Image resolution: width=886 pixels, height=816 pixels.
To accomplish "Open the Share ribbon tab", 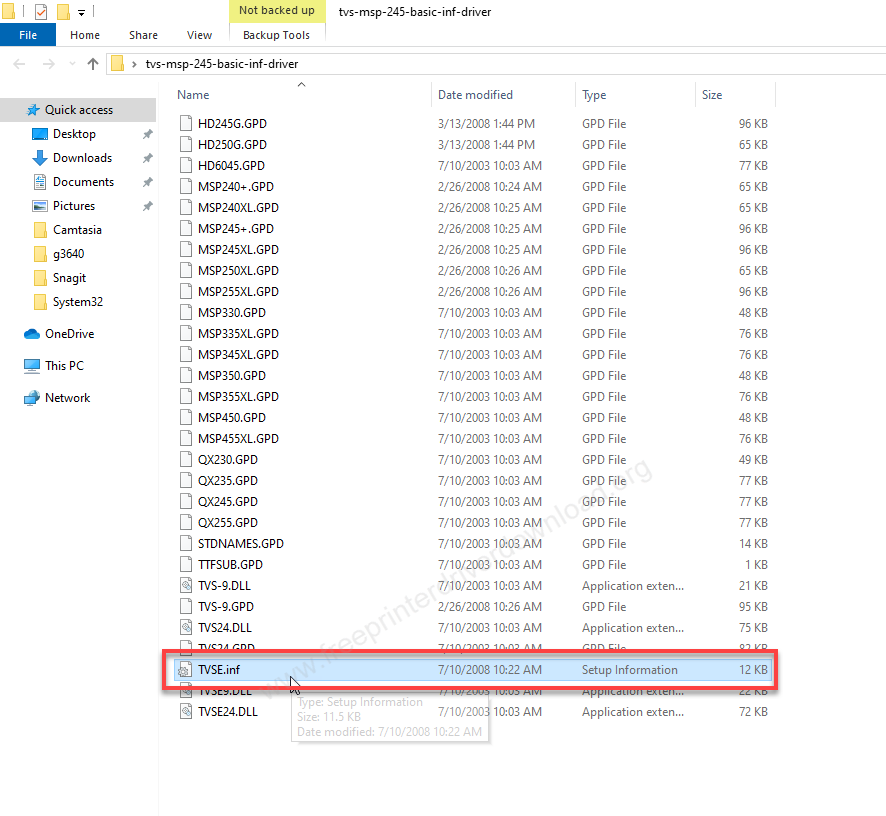I will click(141, 35).
